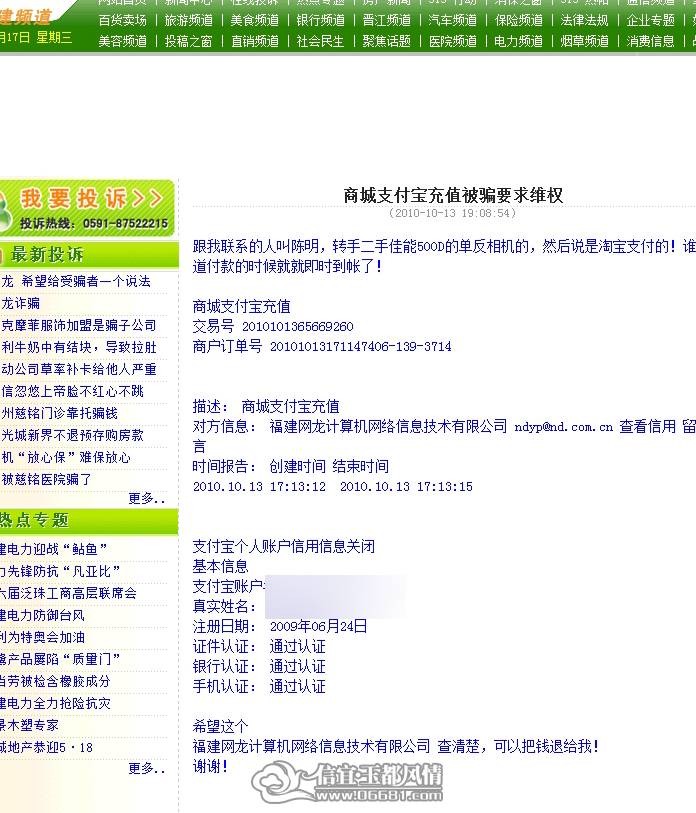Open 州慈铭门诊靠托骗钱 complaint
Viewport: 696px width, 813px height.
click(x=59, y=413)
